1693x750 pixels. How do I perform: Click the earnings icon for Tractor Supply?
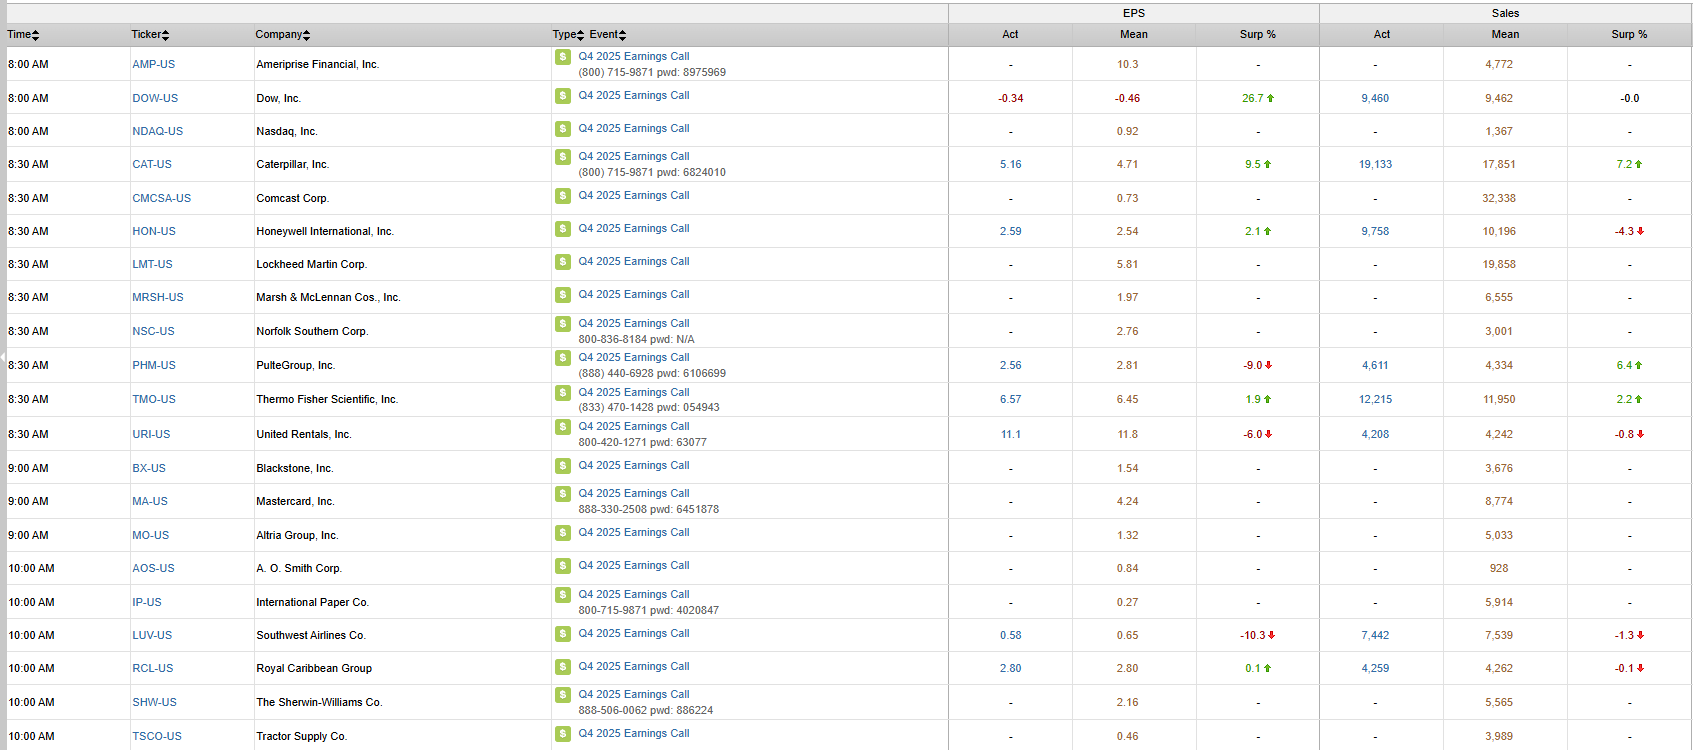click(563, 734)
